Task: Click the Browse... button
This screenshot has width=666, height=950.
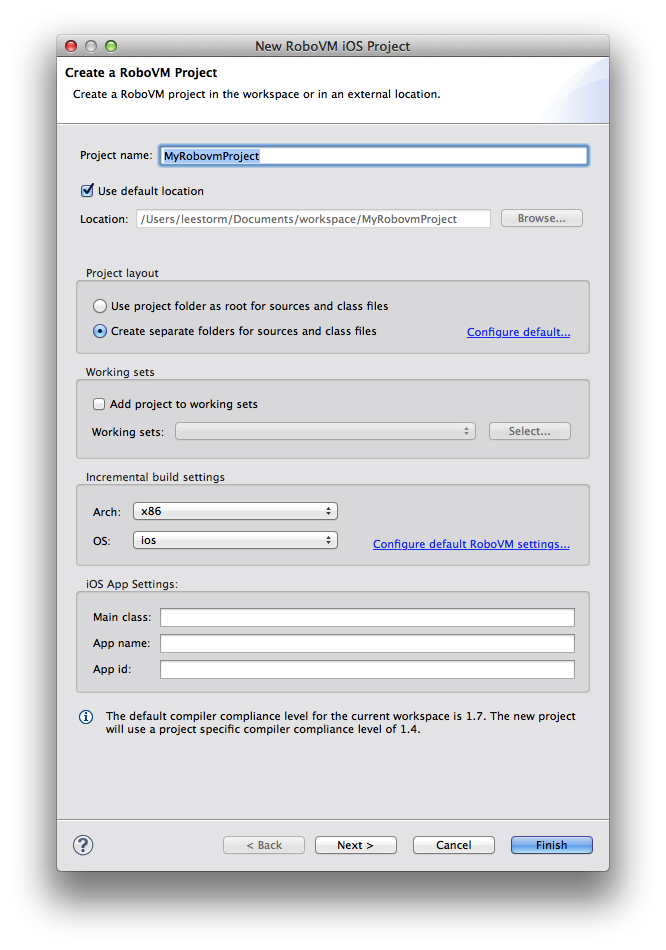Action: point(542,218)
